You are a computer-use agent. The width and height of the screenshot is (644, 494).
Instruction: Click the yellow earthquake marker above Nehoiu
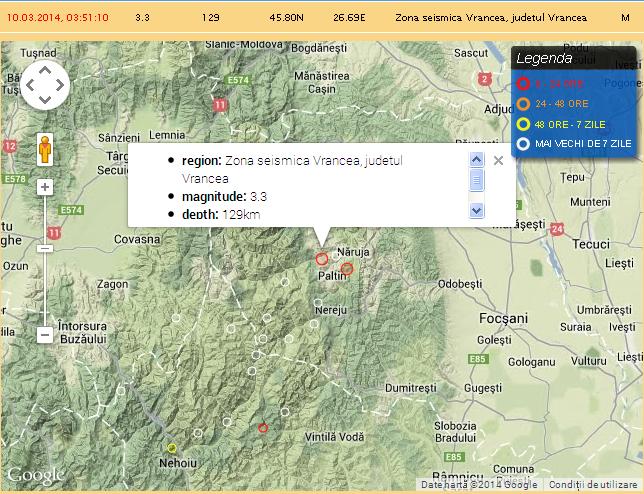click(x=172, y=448)
